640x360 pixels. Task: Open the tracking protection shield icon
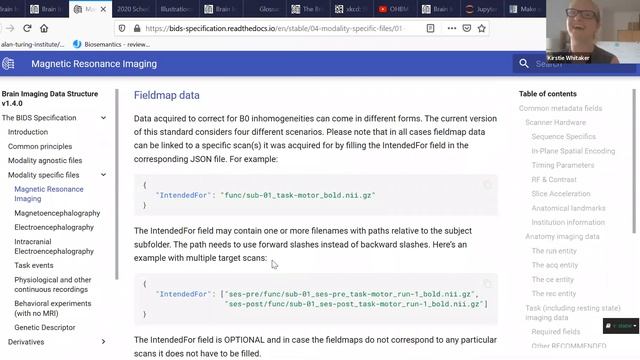[x=122, y=28]
